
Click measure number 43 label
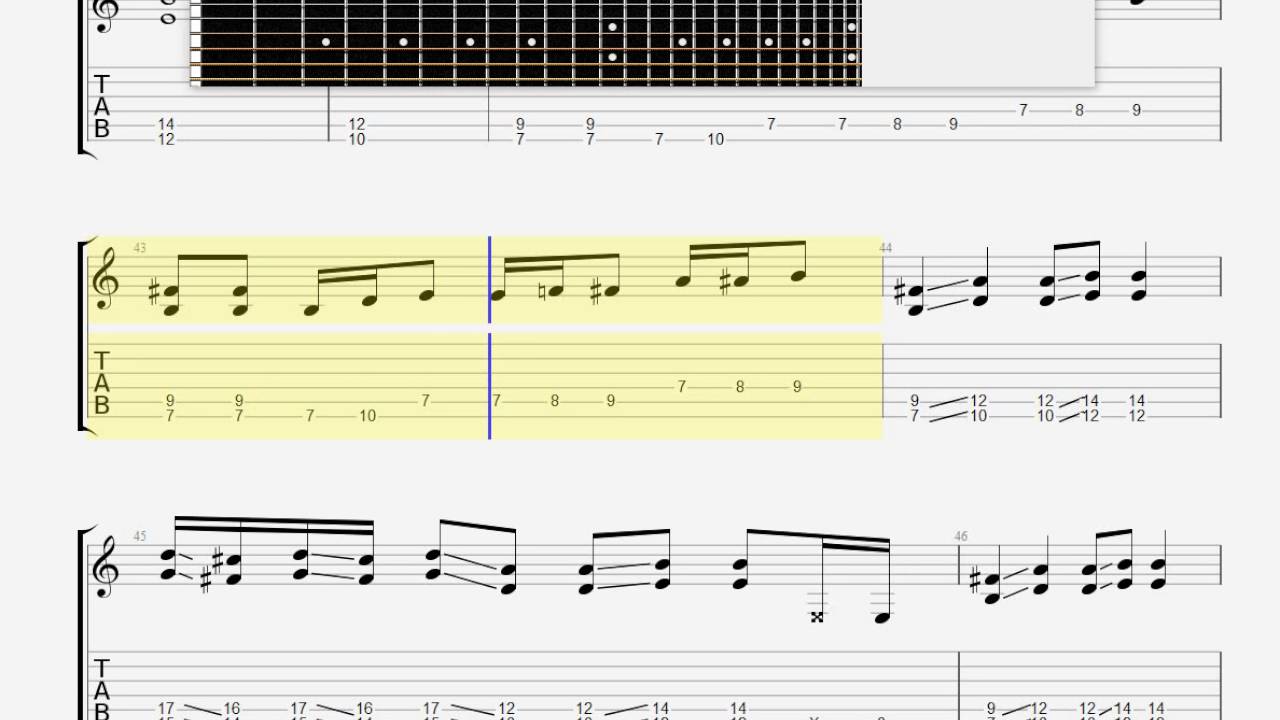tap(139, 247)
